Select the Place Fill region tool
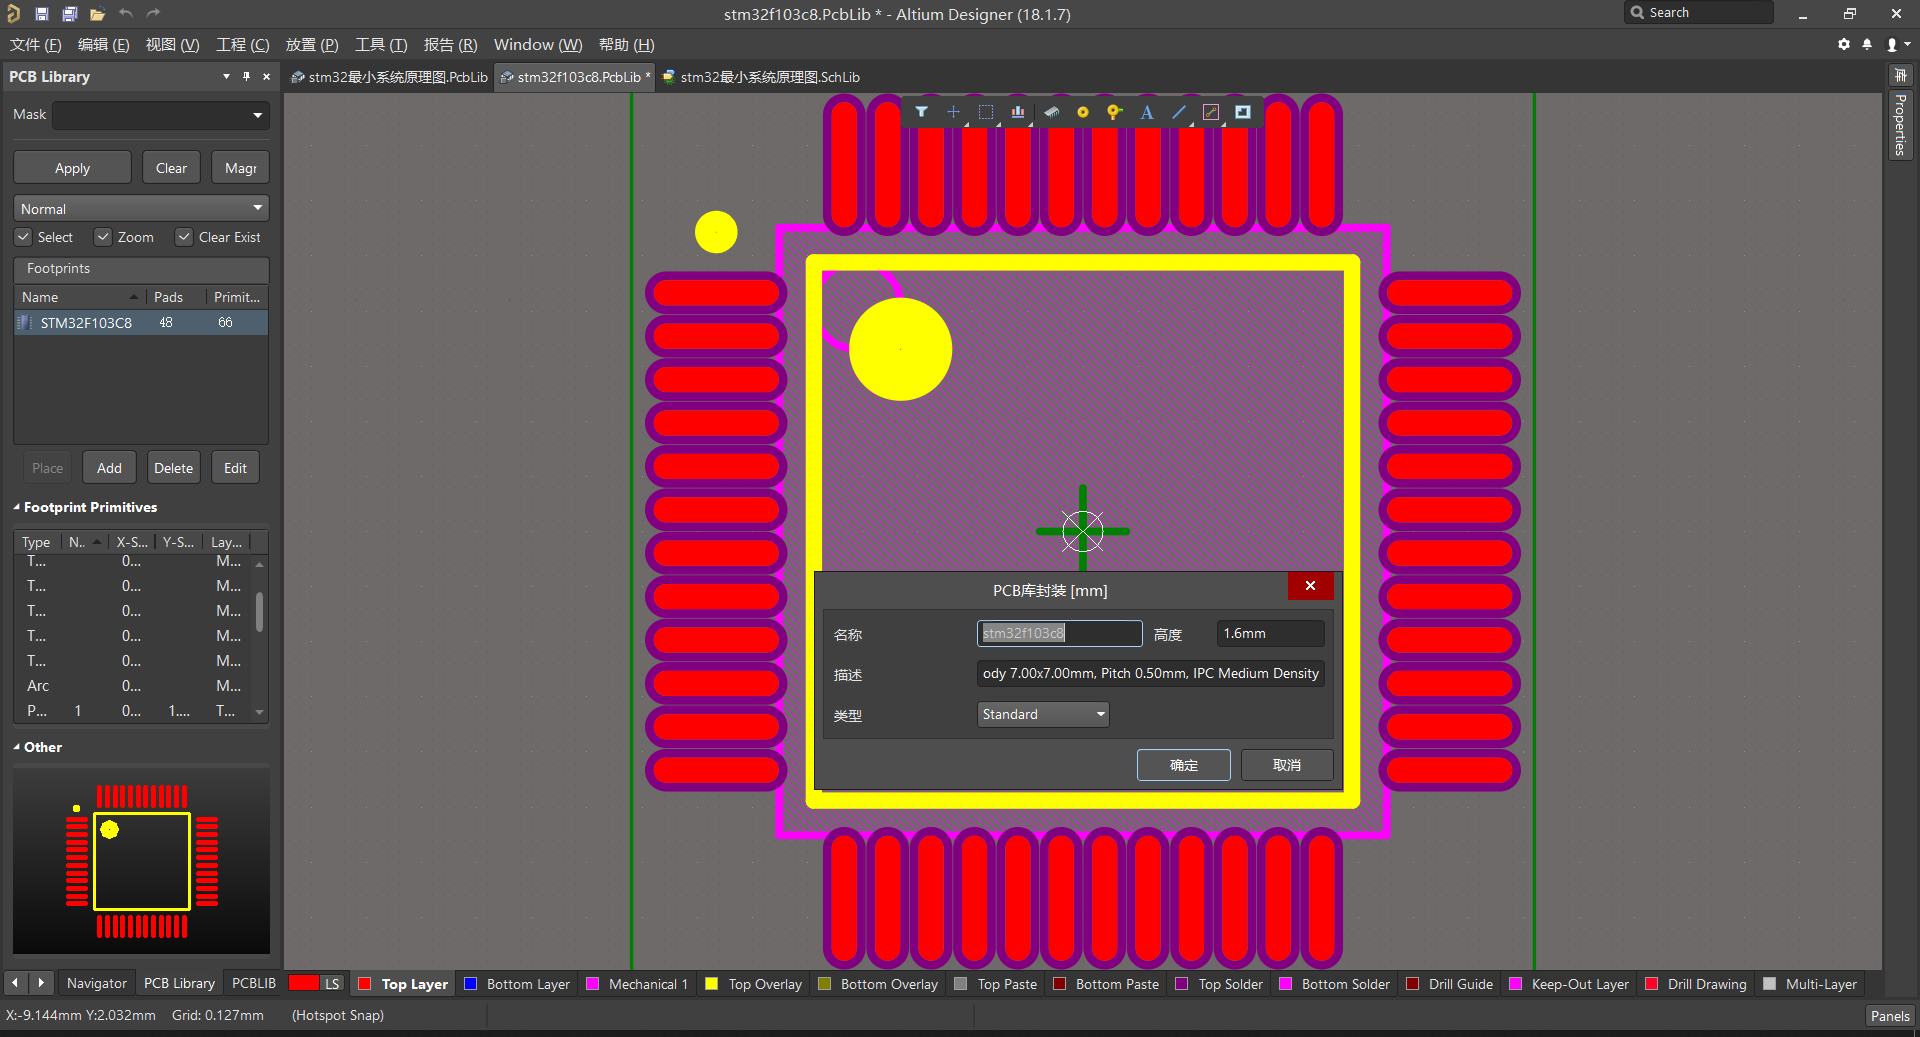The image size is (1920, 1037). click(x=1243, y=112)
